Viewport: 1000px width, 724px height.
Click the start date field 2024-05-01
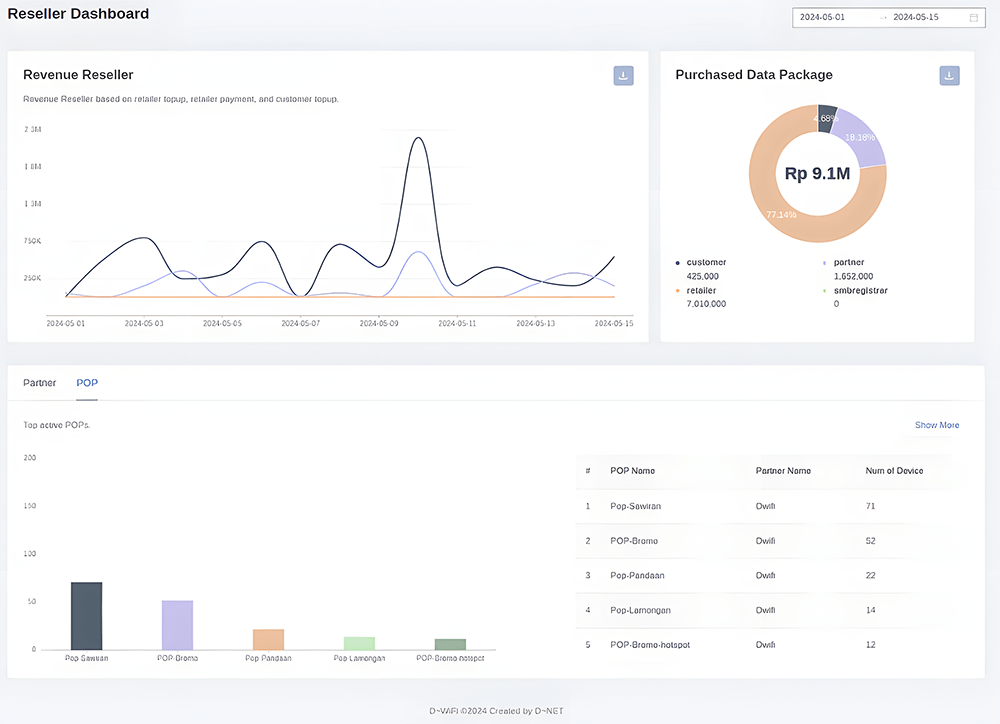click(825, 17)
